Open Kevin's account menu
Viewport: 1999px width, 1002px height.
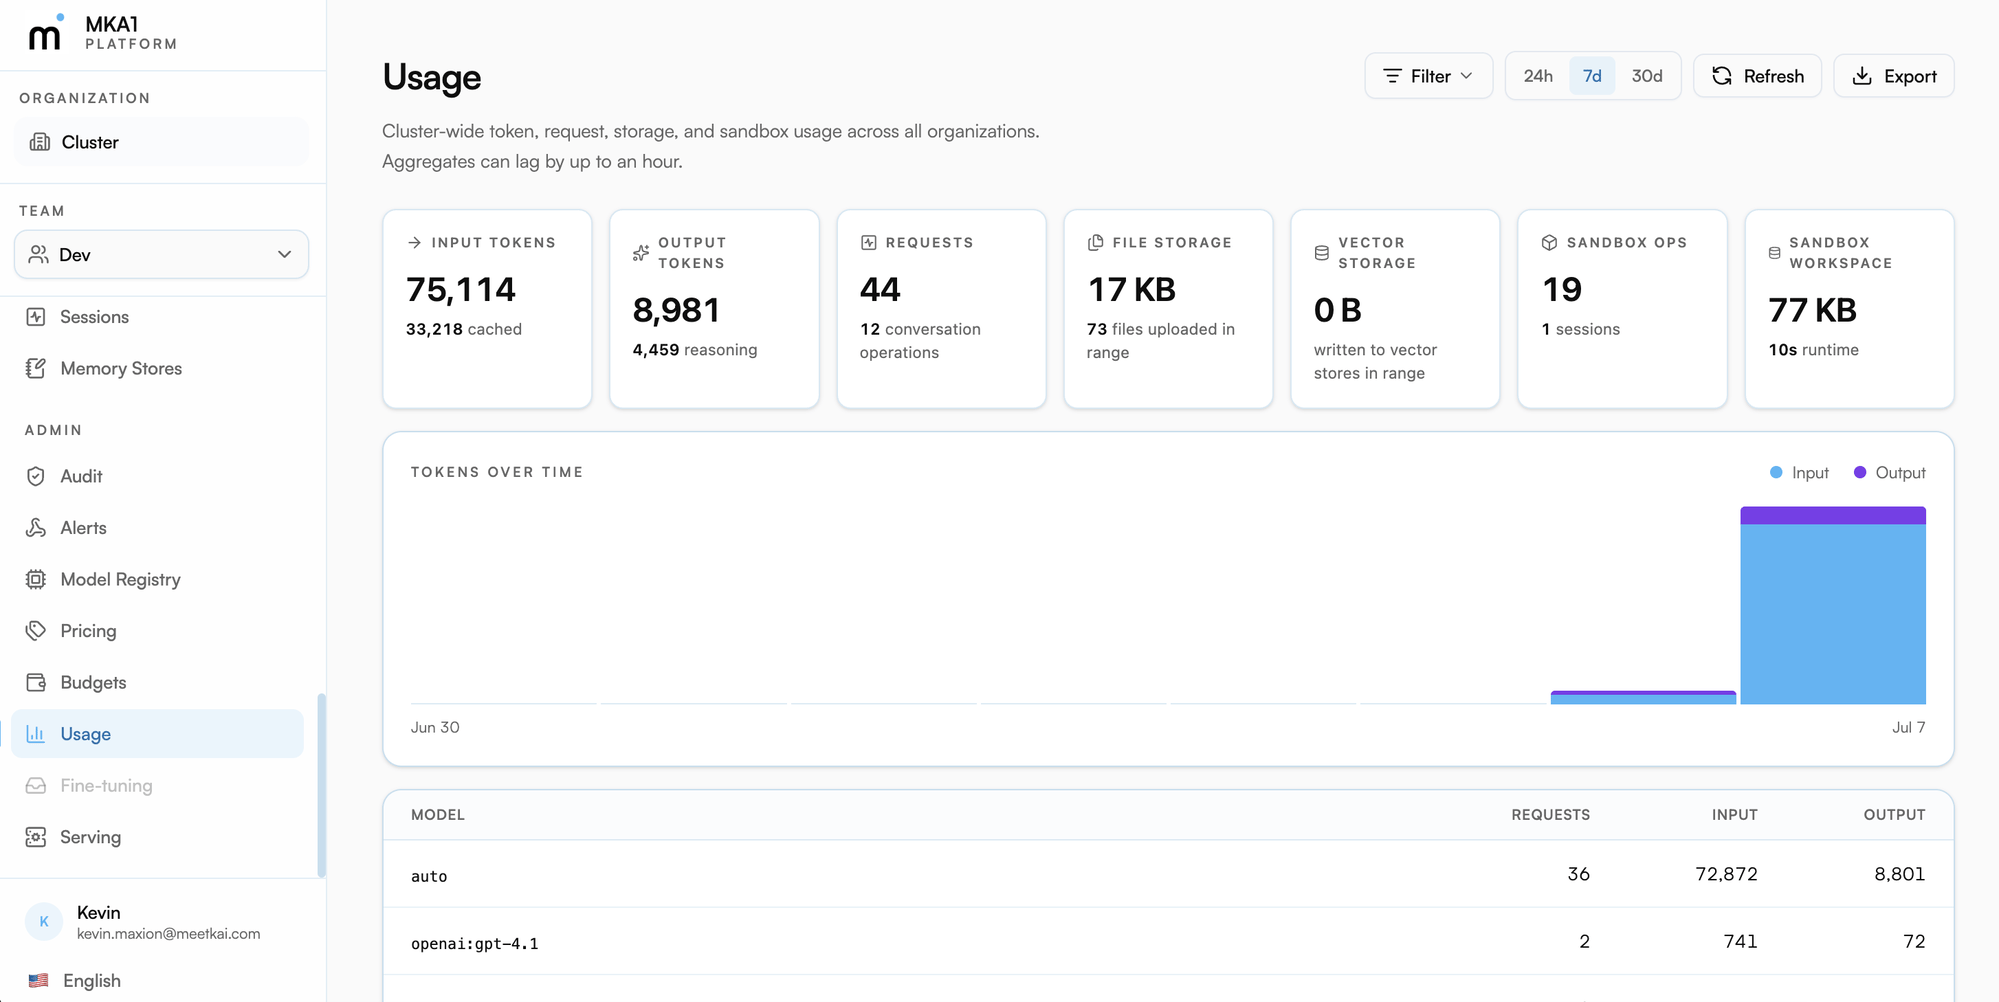(x=161, y=921)
